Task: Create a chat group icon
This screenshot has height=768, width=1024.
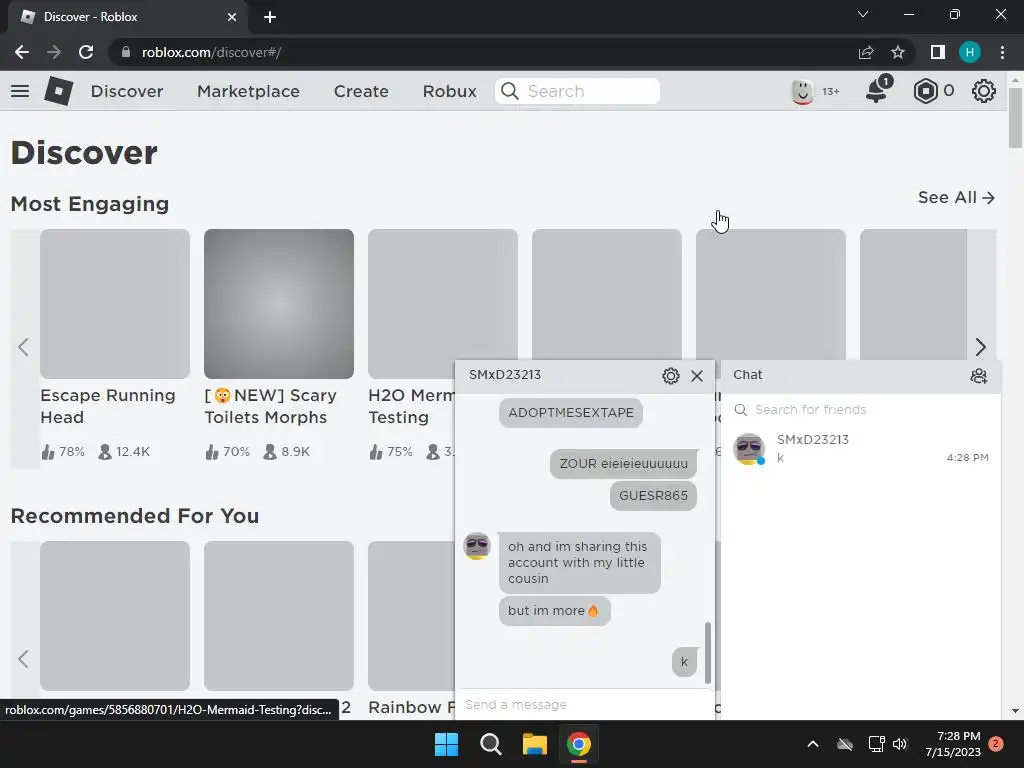Action: click(978, 376)
